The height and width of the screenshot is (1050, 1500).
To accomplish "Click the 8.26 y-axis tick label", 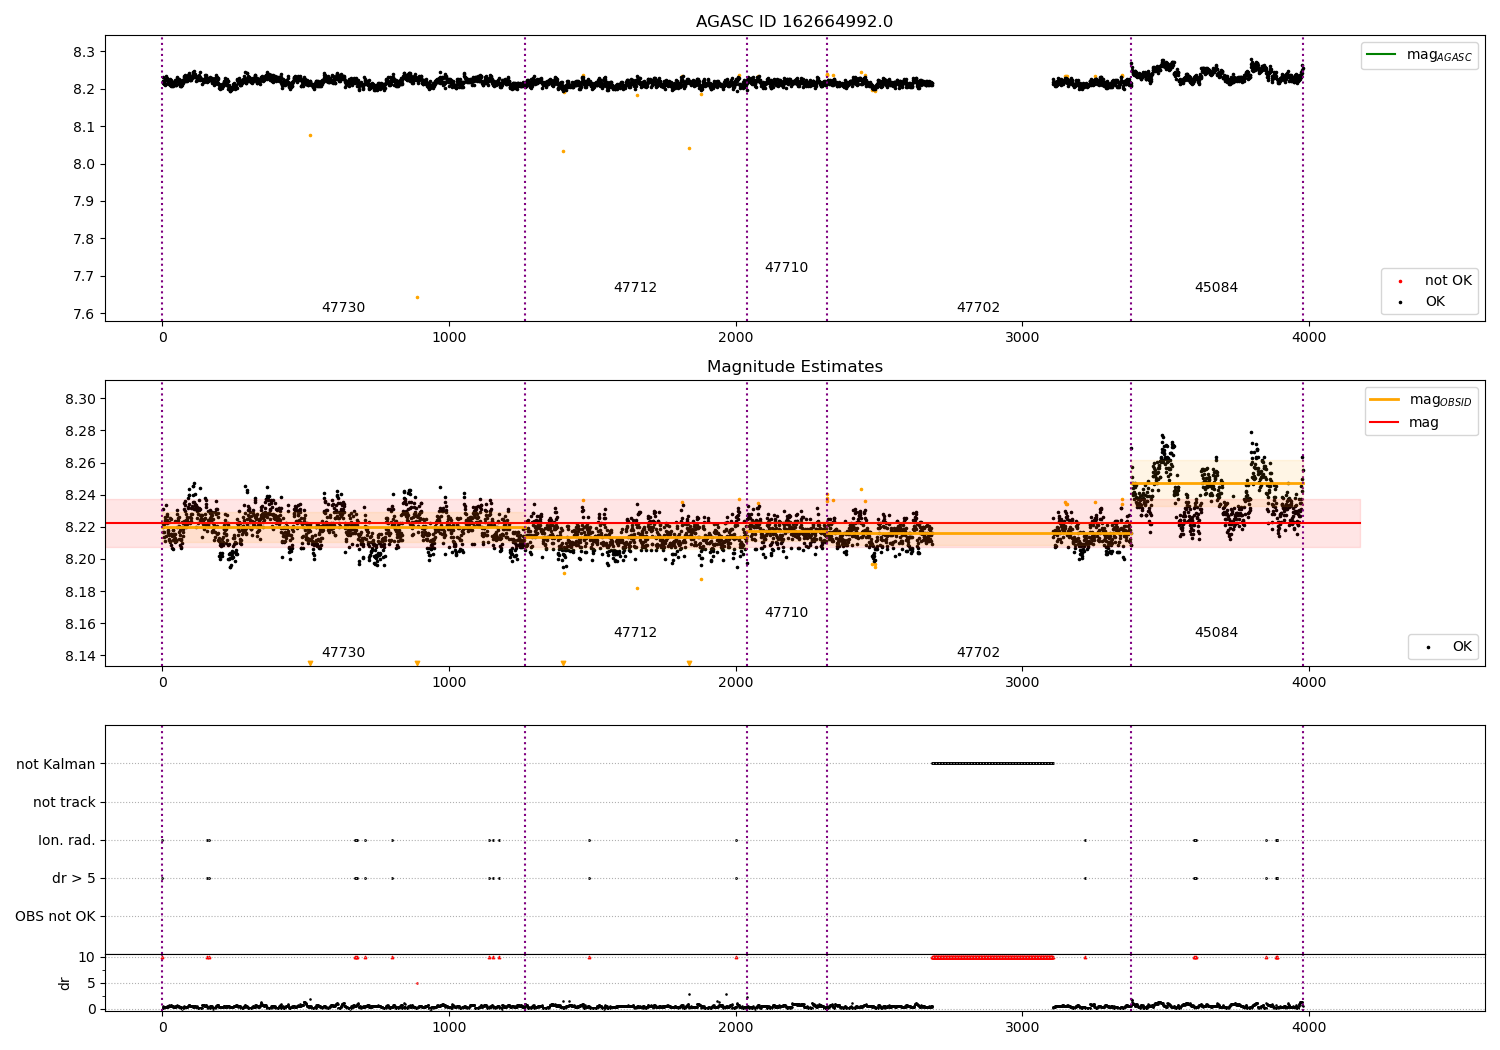I will point(80,463).
